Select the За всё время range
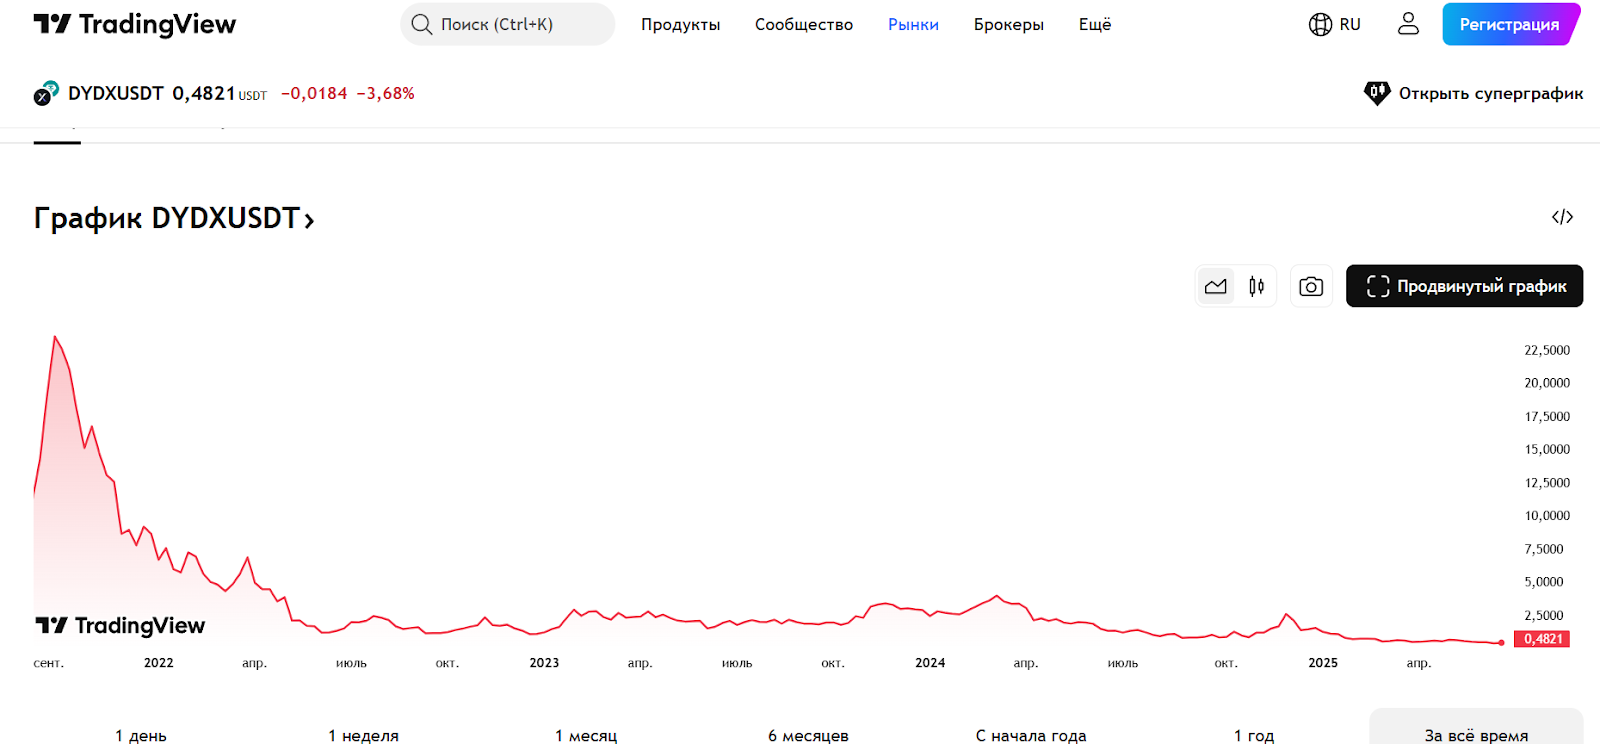This screenshot has height=744, width=1600. [x=1476, y=735]
